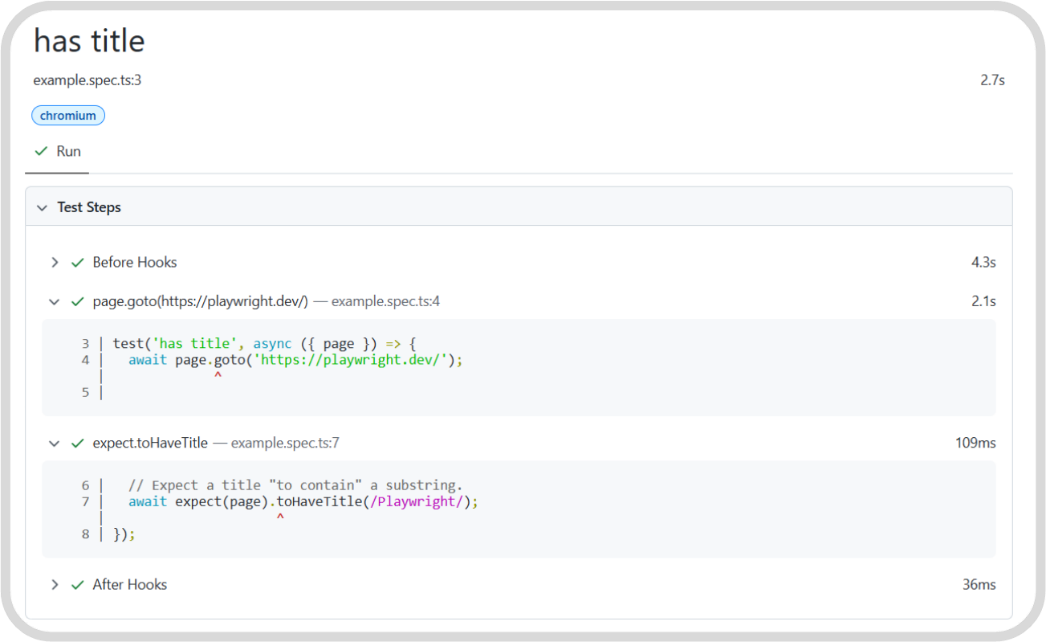
Task: Click the green checkmark beside After Hooks
Action: (x=77, y=585)
